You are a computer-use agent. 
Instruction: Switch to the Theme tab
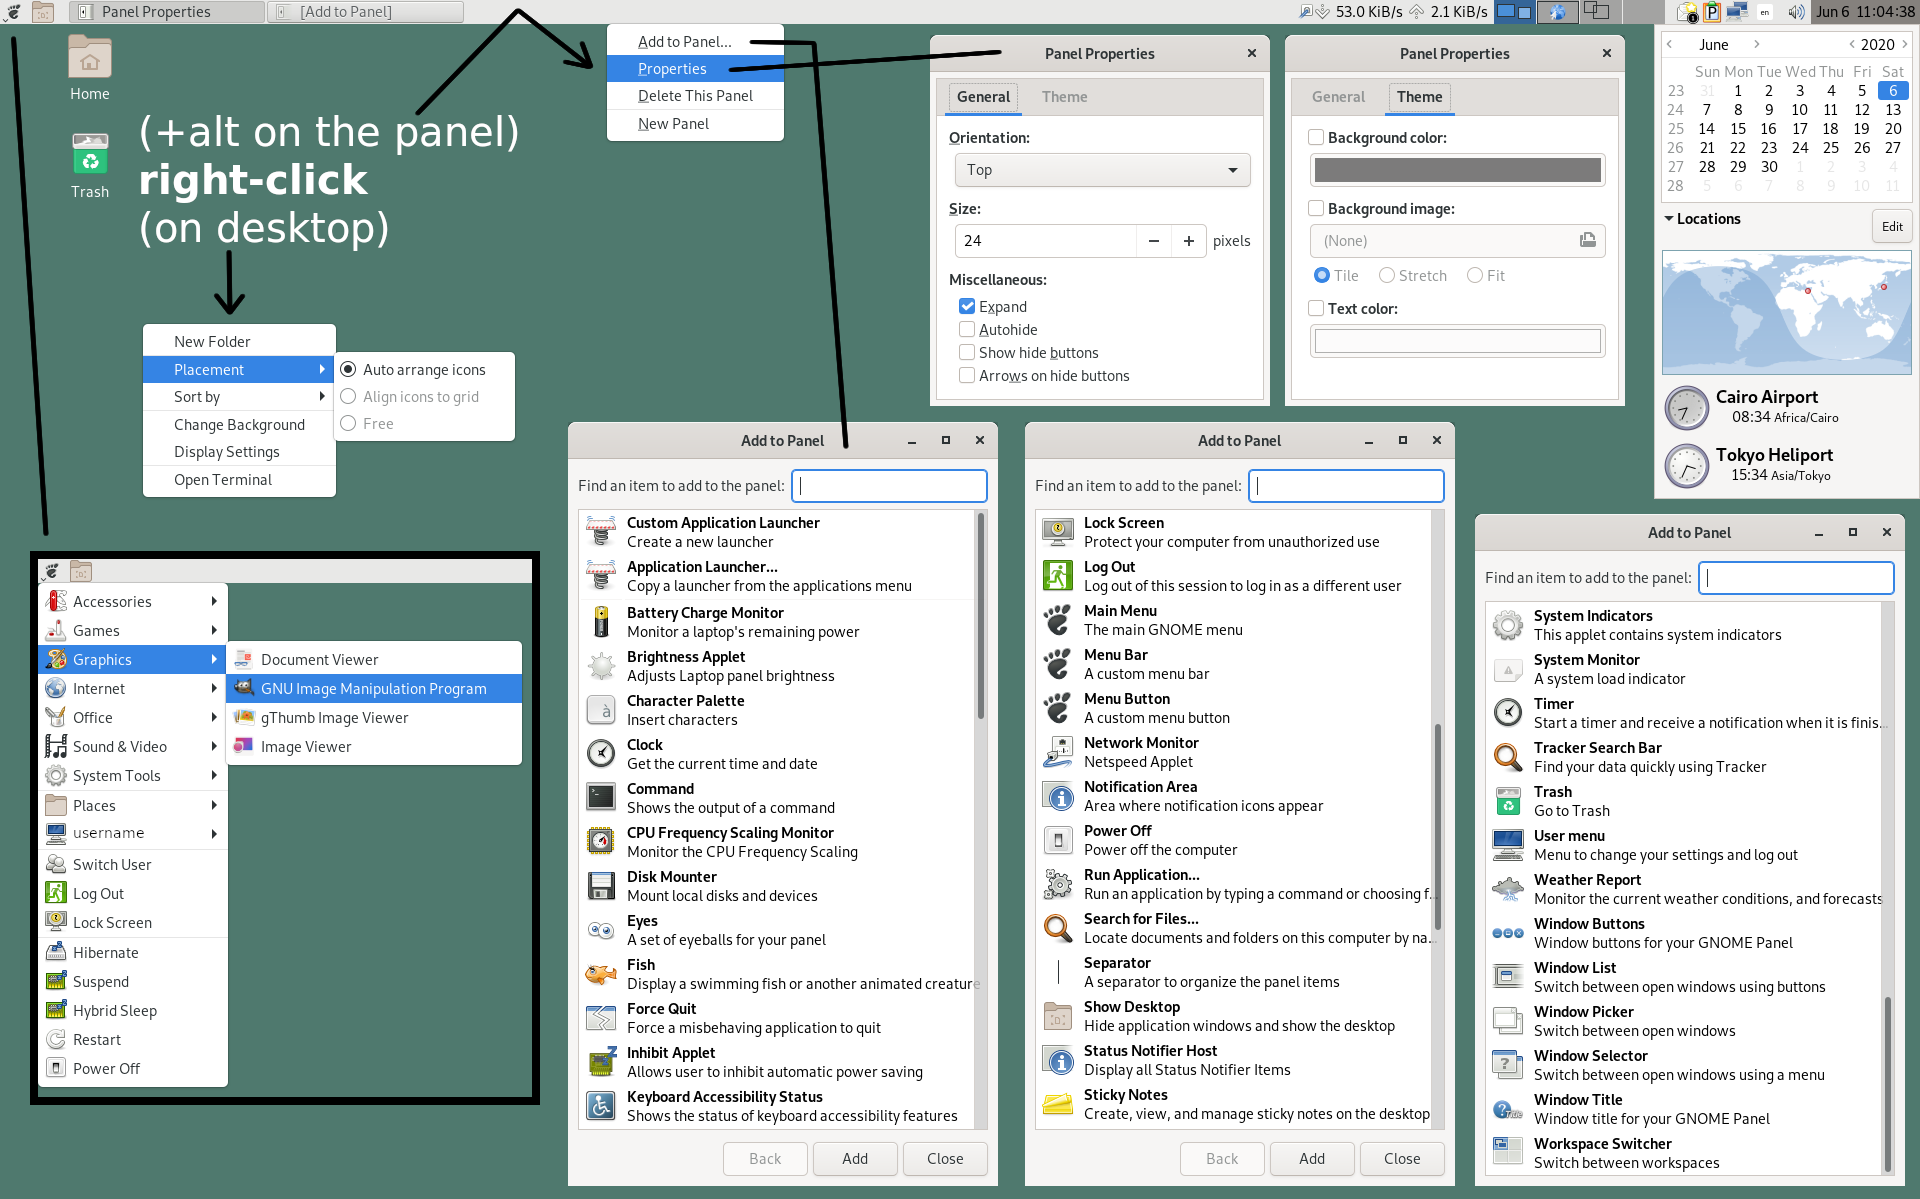tap(1064, 97)
